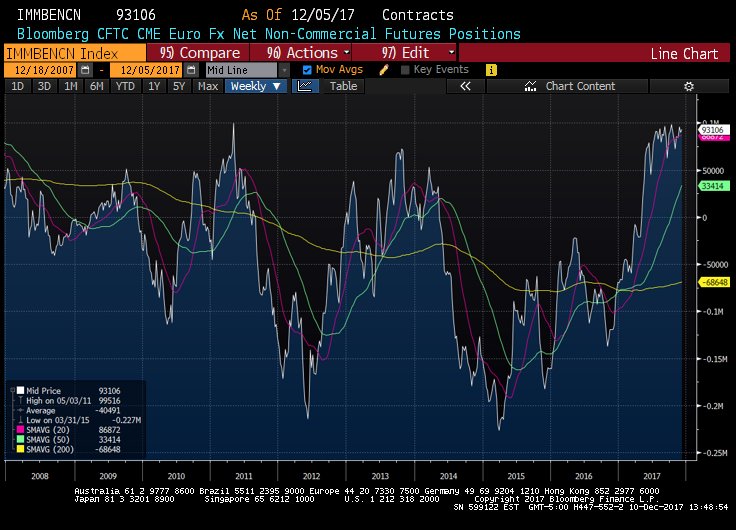Click the Line Chart title label
Screen dimensions: 736x530
tap(684, 54)
